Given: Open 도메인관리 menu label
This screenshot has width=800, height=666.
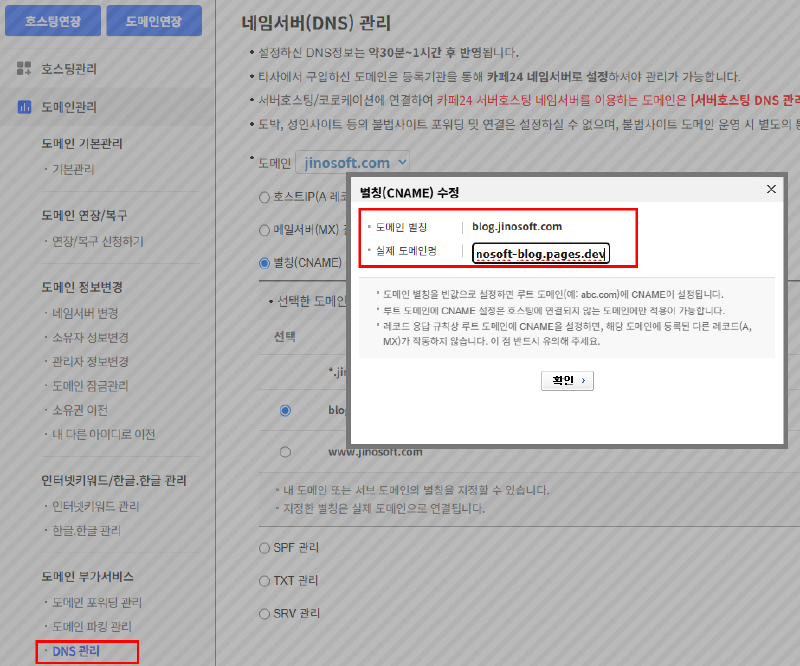Looking at the screenshot, I should 69,107.
